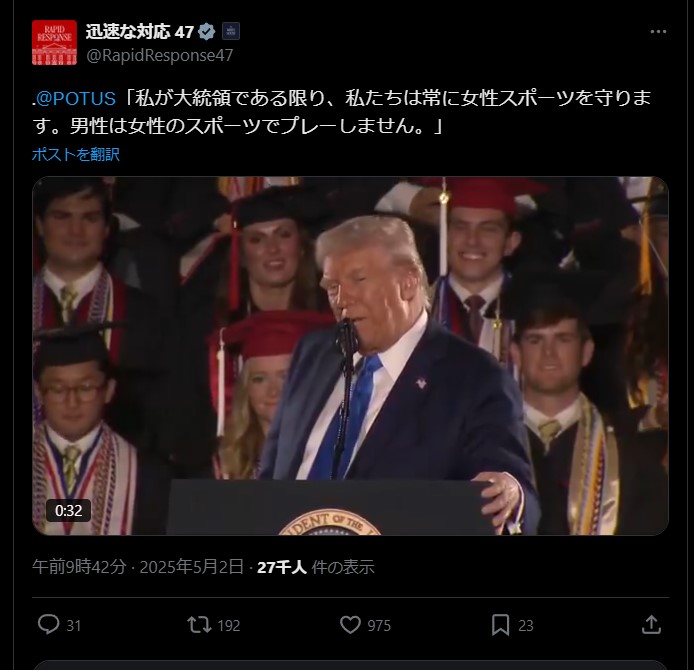
Task: Click the 192 repost count
Action: point(229,625)
